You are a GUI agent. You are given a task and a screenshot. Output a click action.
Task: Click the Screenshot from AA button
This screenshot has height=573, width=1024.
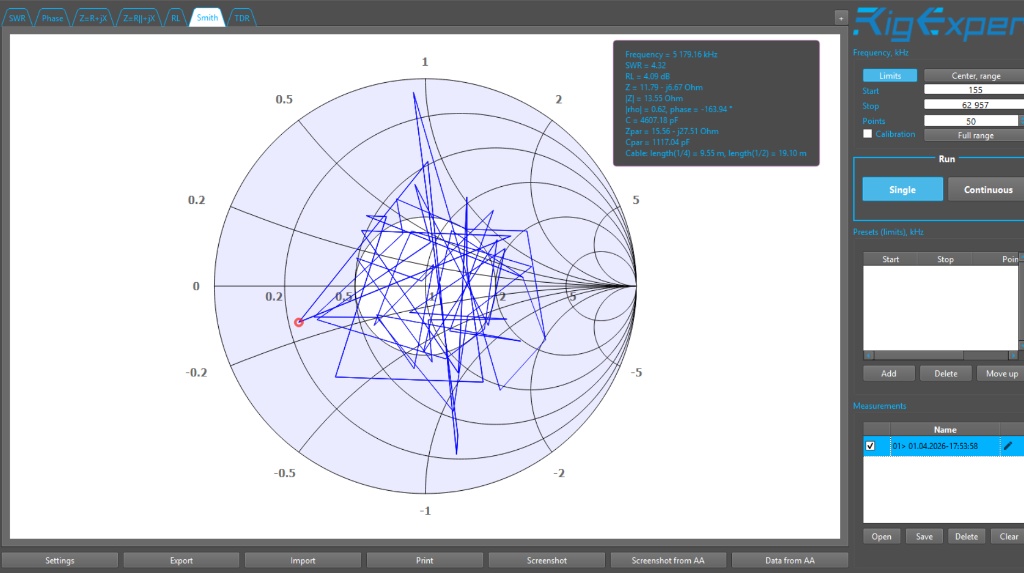[668, 561]
